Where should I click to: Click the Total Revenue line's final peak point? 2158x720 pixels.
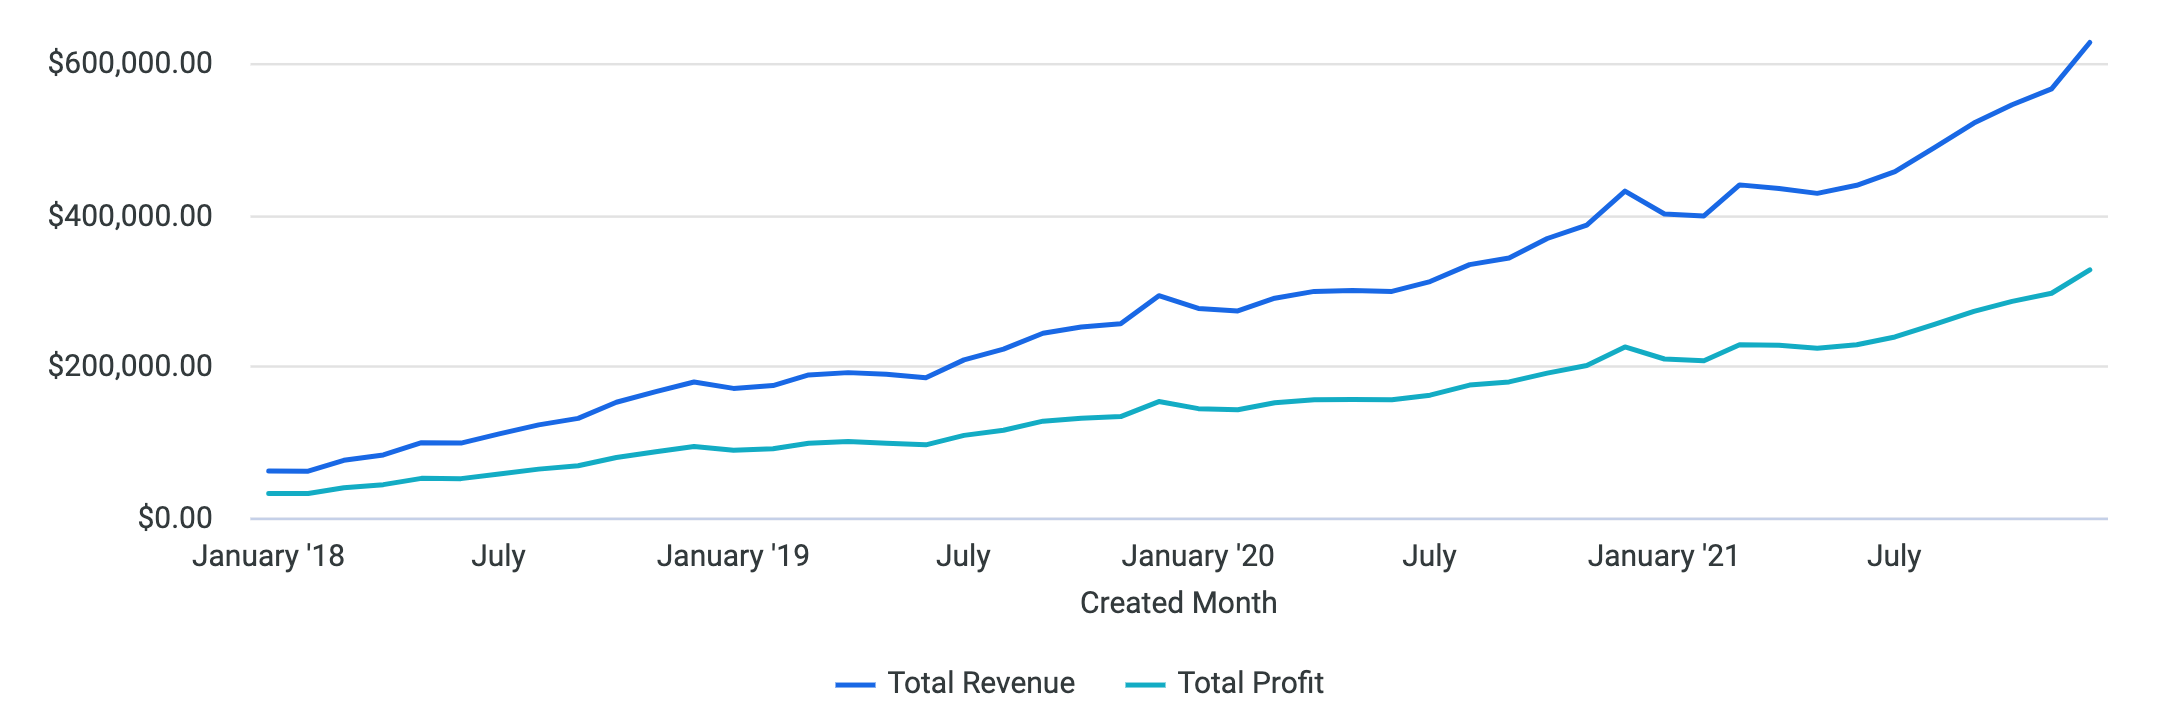(x=2090, y=42)
